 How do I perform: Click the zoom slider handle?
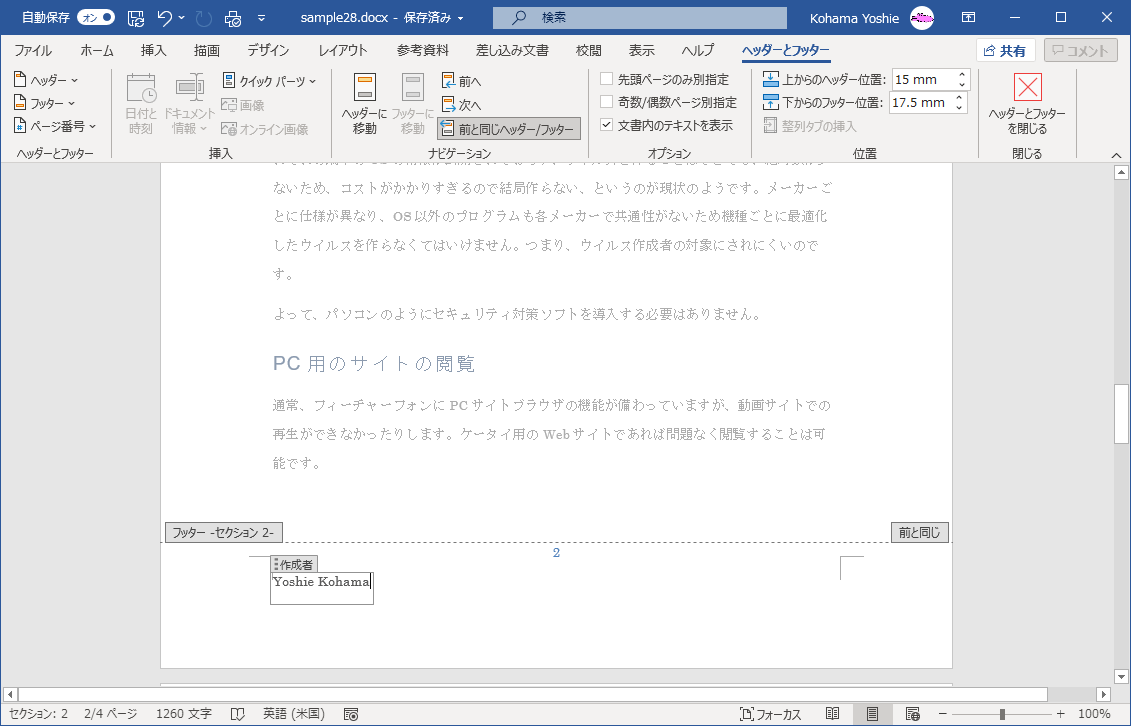click(x=1002, y=714)
